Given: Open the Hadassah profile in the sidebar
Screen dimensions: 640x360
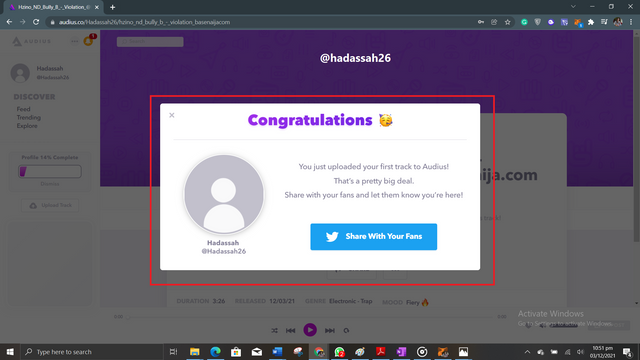Looking at the screenshot, I should [40, 73].
